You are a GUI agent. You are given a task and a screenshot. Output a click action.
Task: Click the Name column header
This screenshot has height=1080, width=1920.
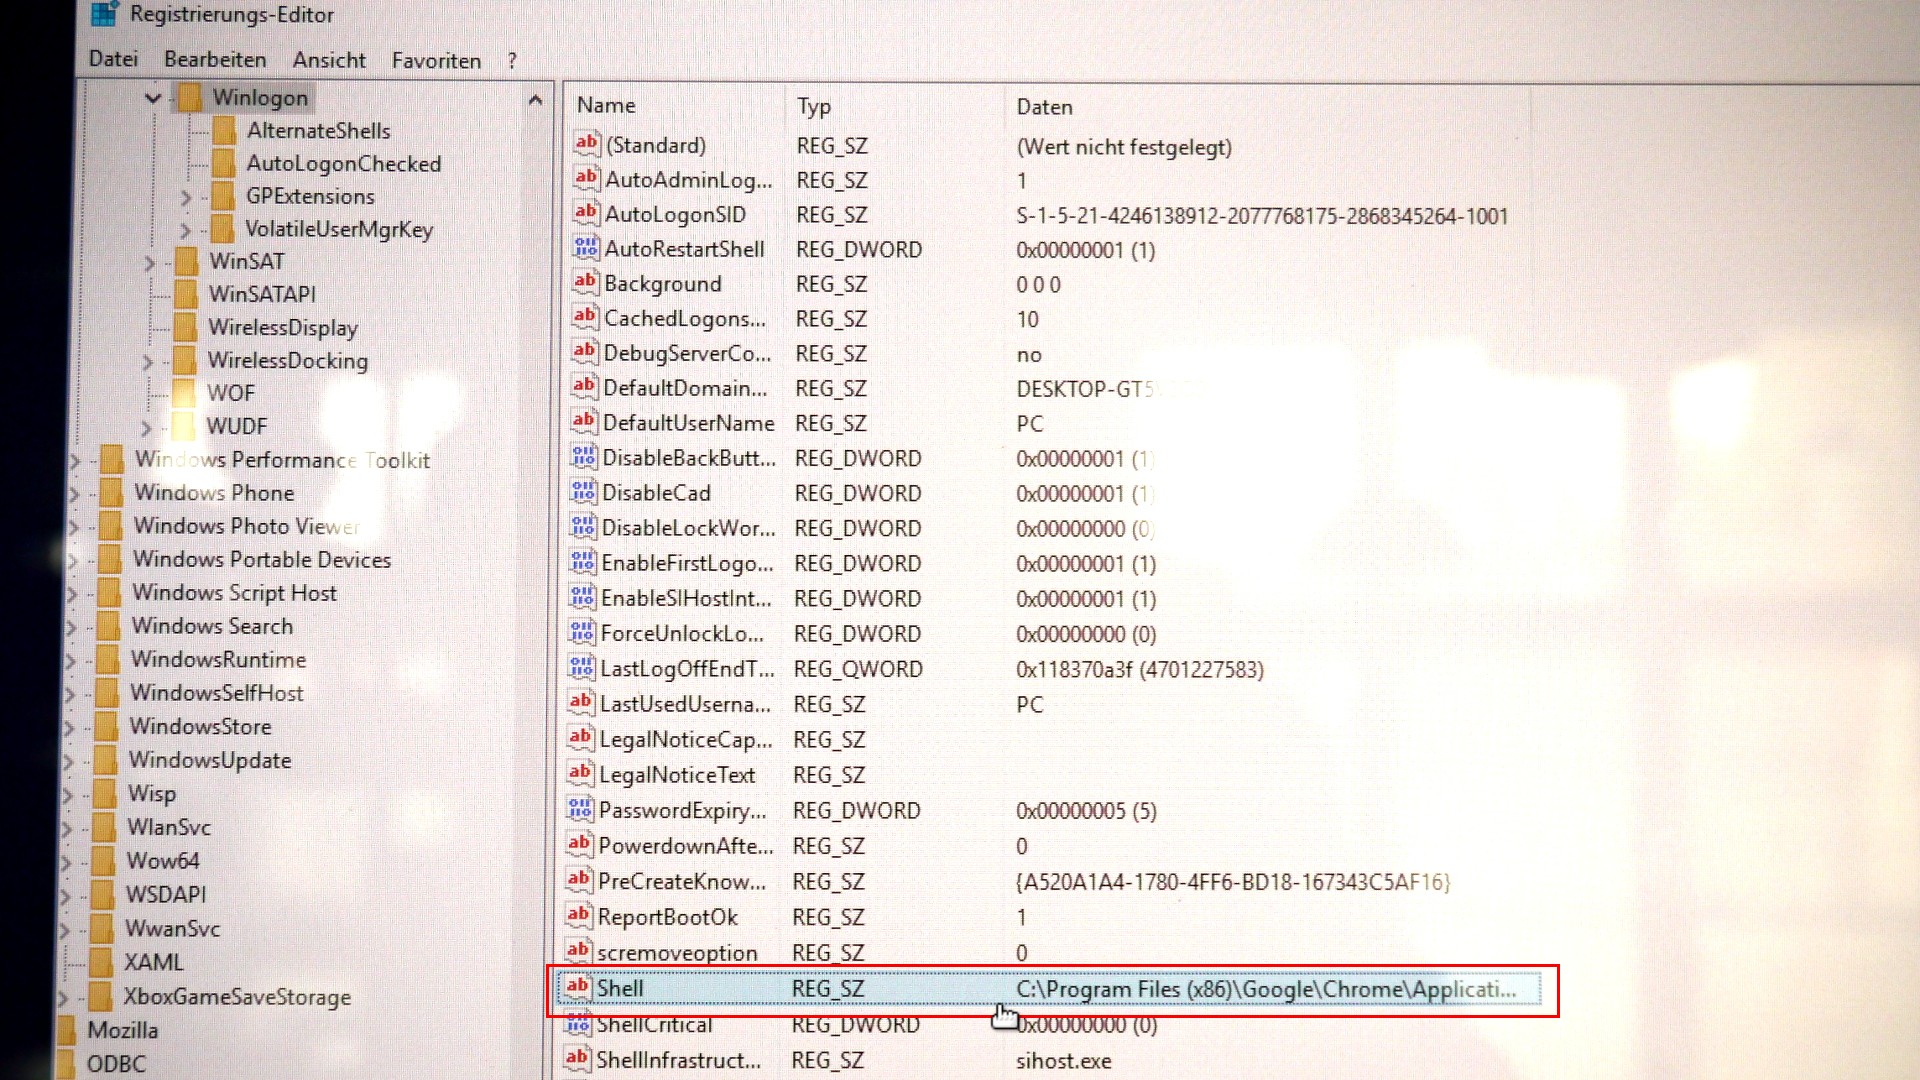tap(606, 105)
